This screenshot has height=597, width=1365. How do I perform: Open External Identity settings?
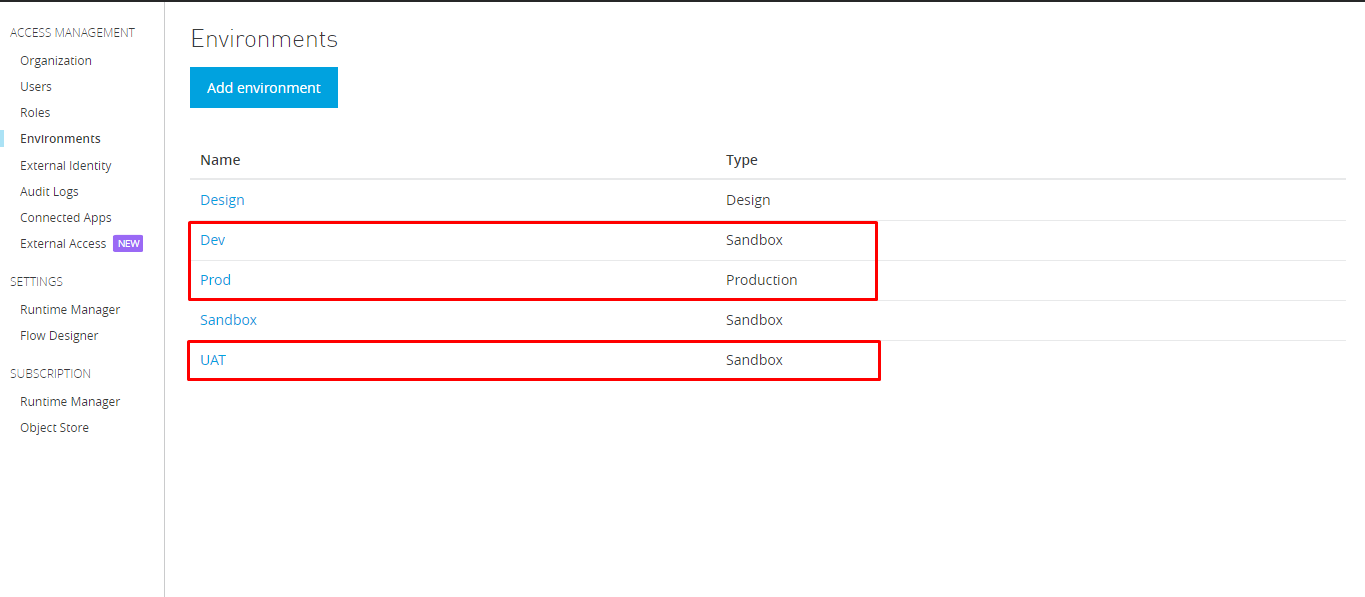(x=66, y=166)
